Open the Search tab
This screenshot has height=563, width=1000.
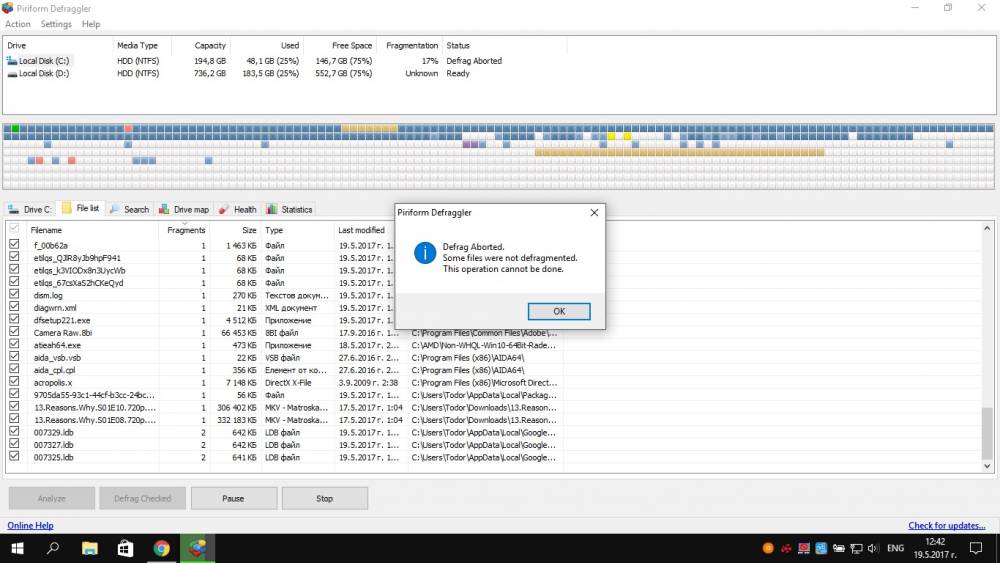coord(129,209)
